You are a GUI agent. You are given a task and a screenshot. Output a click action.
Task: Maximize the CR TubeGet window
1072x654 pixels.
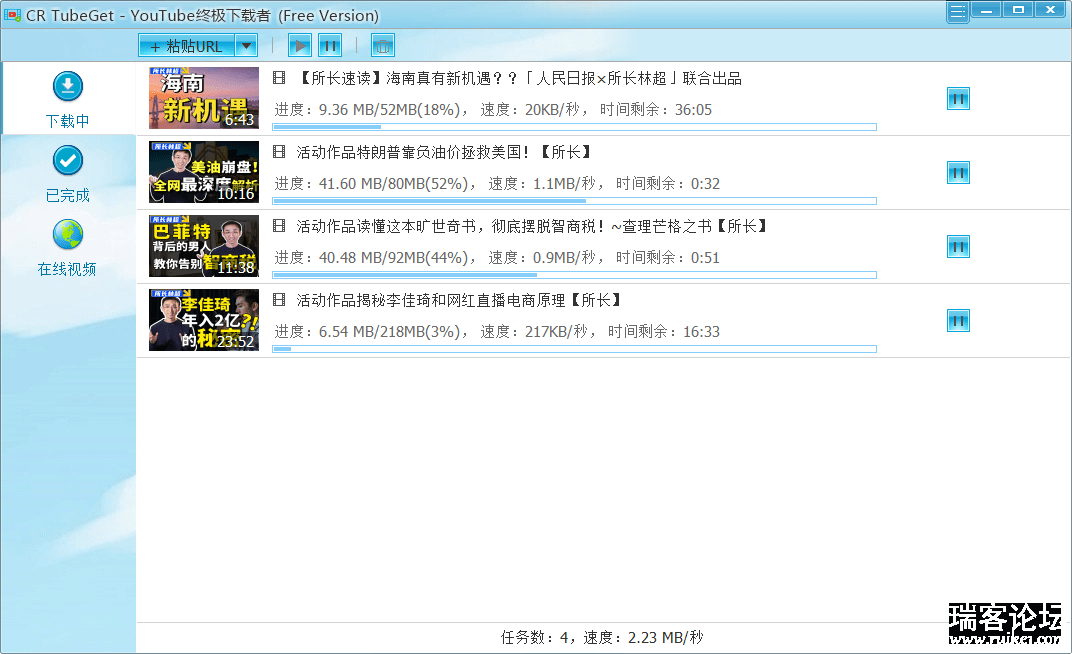1018,10
